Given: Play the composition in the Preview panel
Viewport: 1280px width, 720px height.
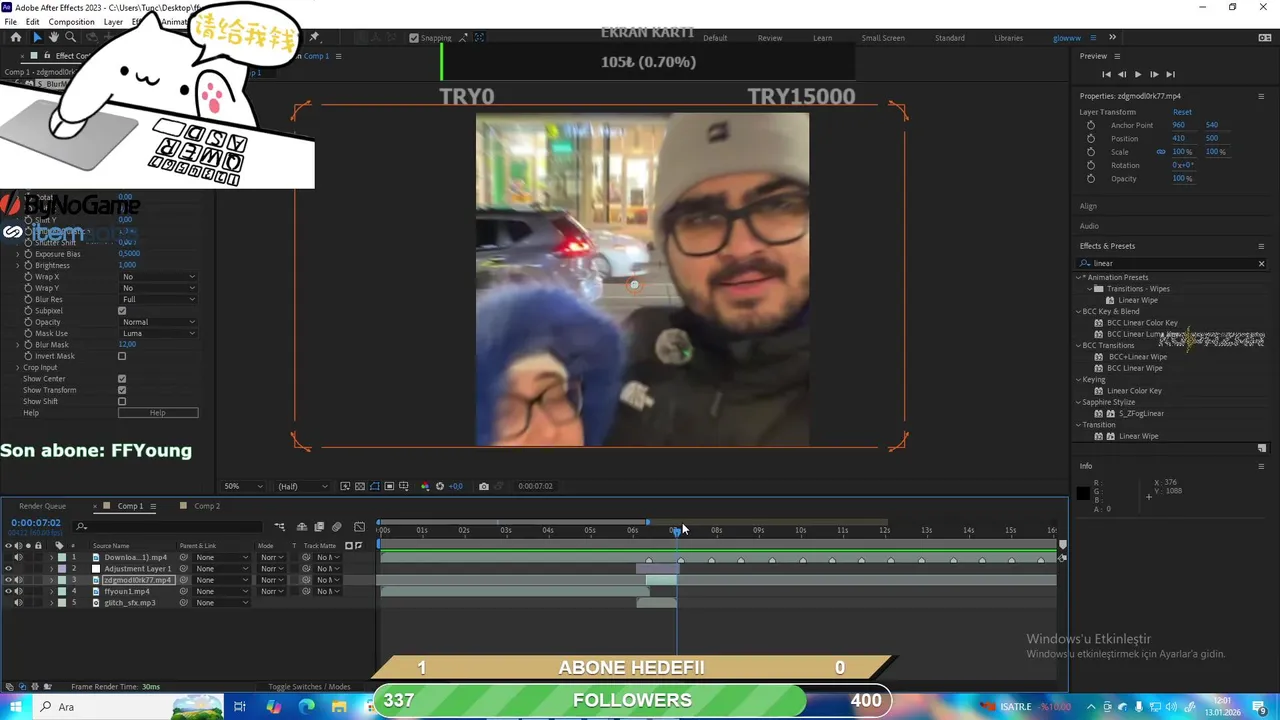Looking at the screenshot, I should tap(1138, 74).
